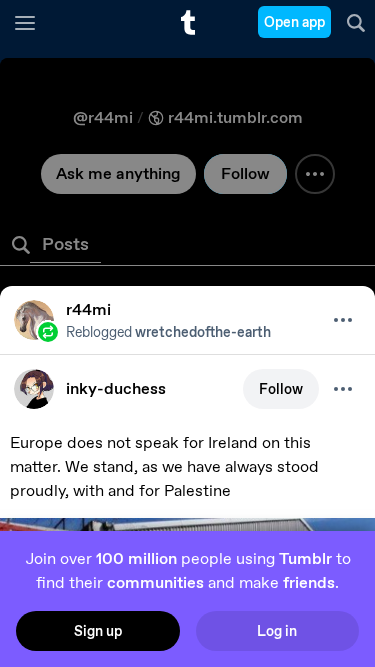Image resolution: width=375 pixels, height=667 pixels.
Task: Click the Tumblr logo icon
Action: click(188, 23)
